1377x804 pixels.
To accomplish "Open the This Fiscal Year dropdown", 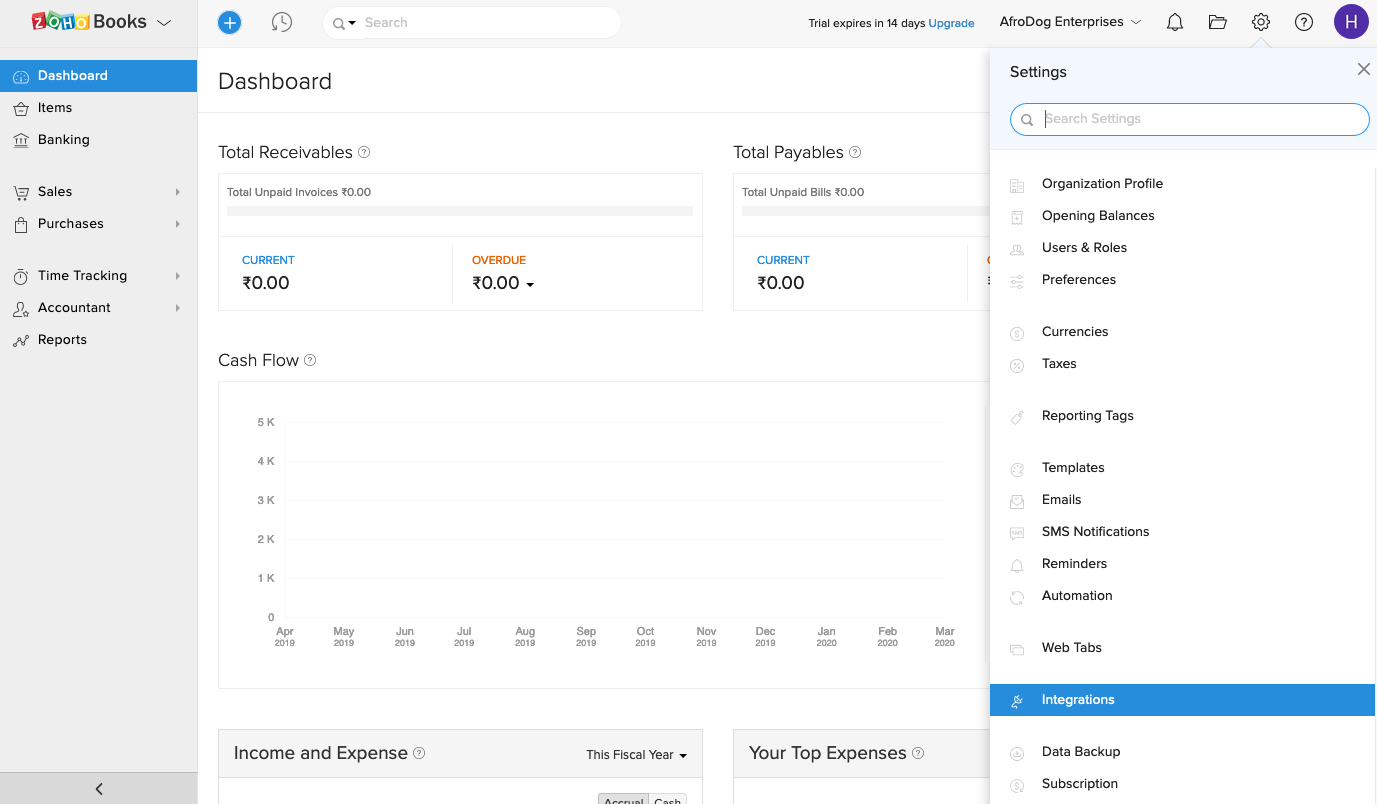I will pos(637,755).
